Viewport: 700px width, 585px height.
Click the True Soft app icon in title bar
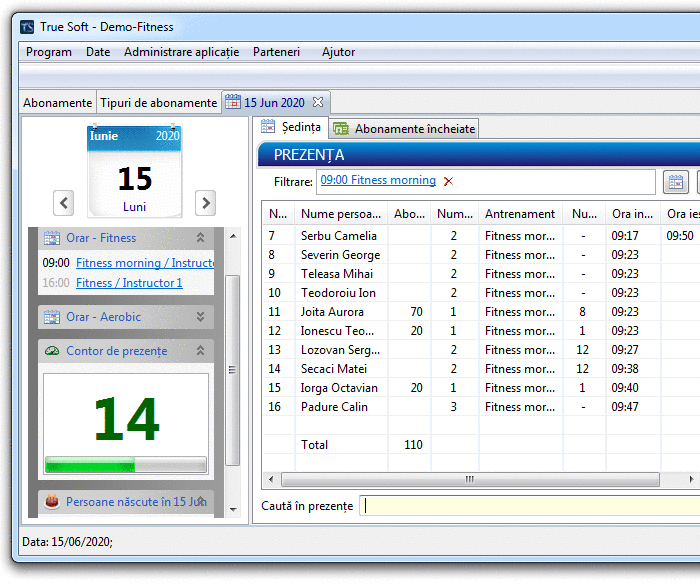point(27,27)
